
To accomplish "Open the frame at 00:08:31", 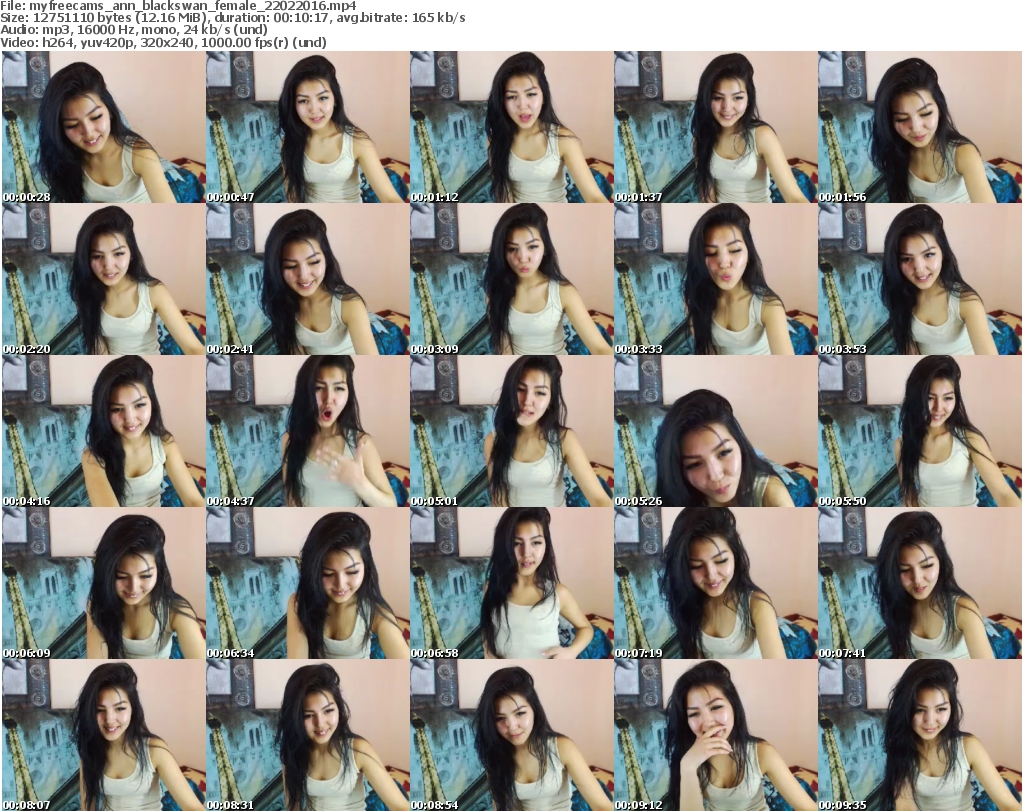I will click(308, 735).
